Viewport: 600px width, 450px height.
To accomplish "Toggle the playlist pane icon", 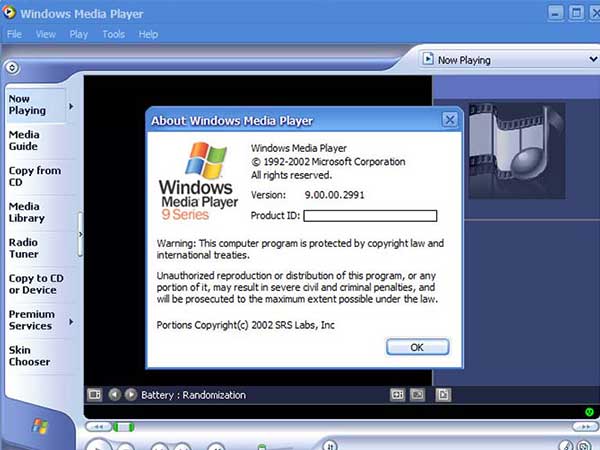I will click(x=443, y=395).
